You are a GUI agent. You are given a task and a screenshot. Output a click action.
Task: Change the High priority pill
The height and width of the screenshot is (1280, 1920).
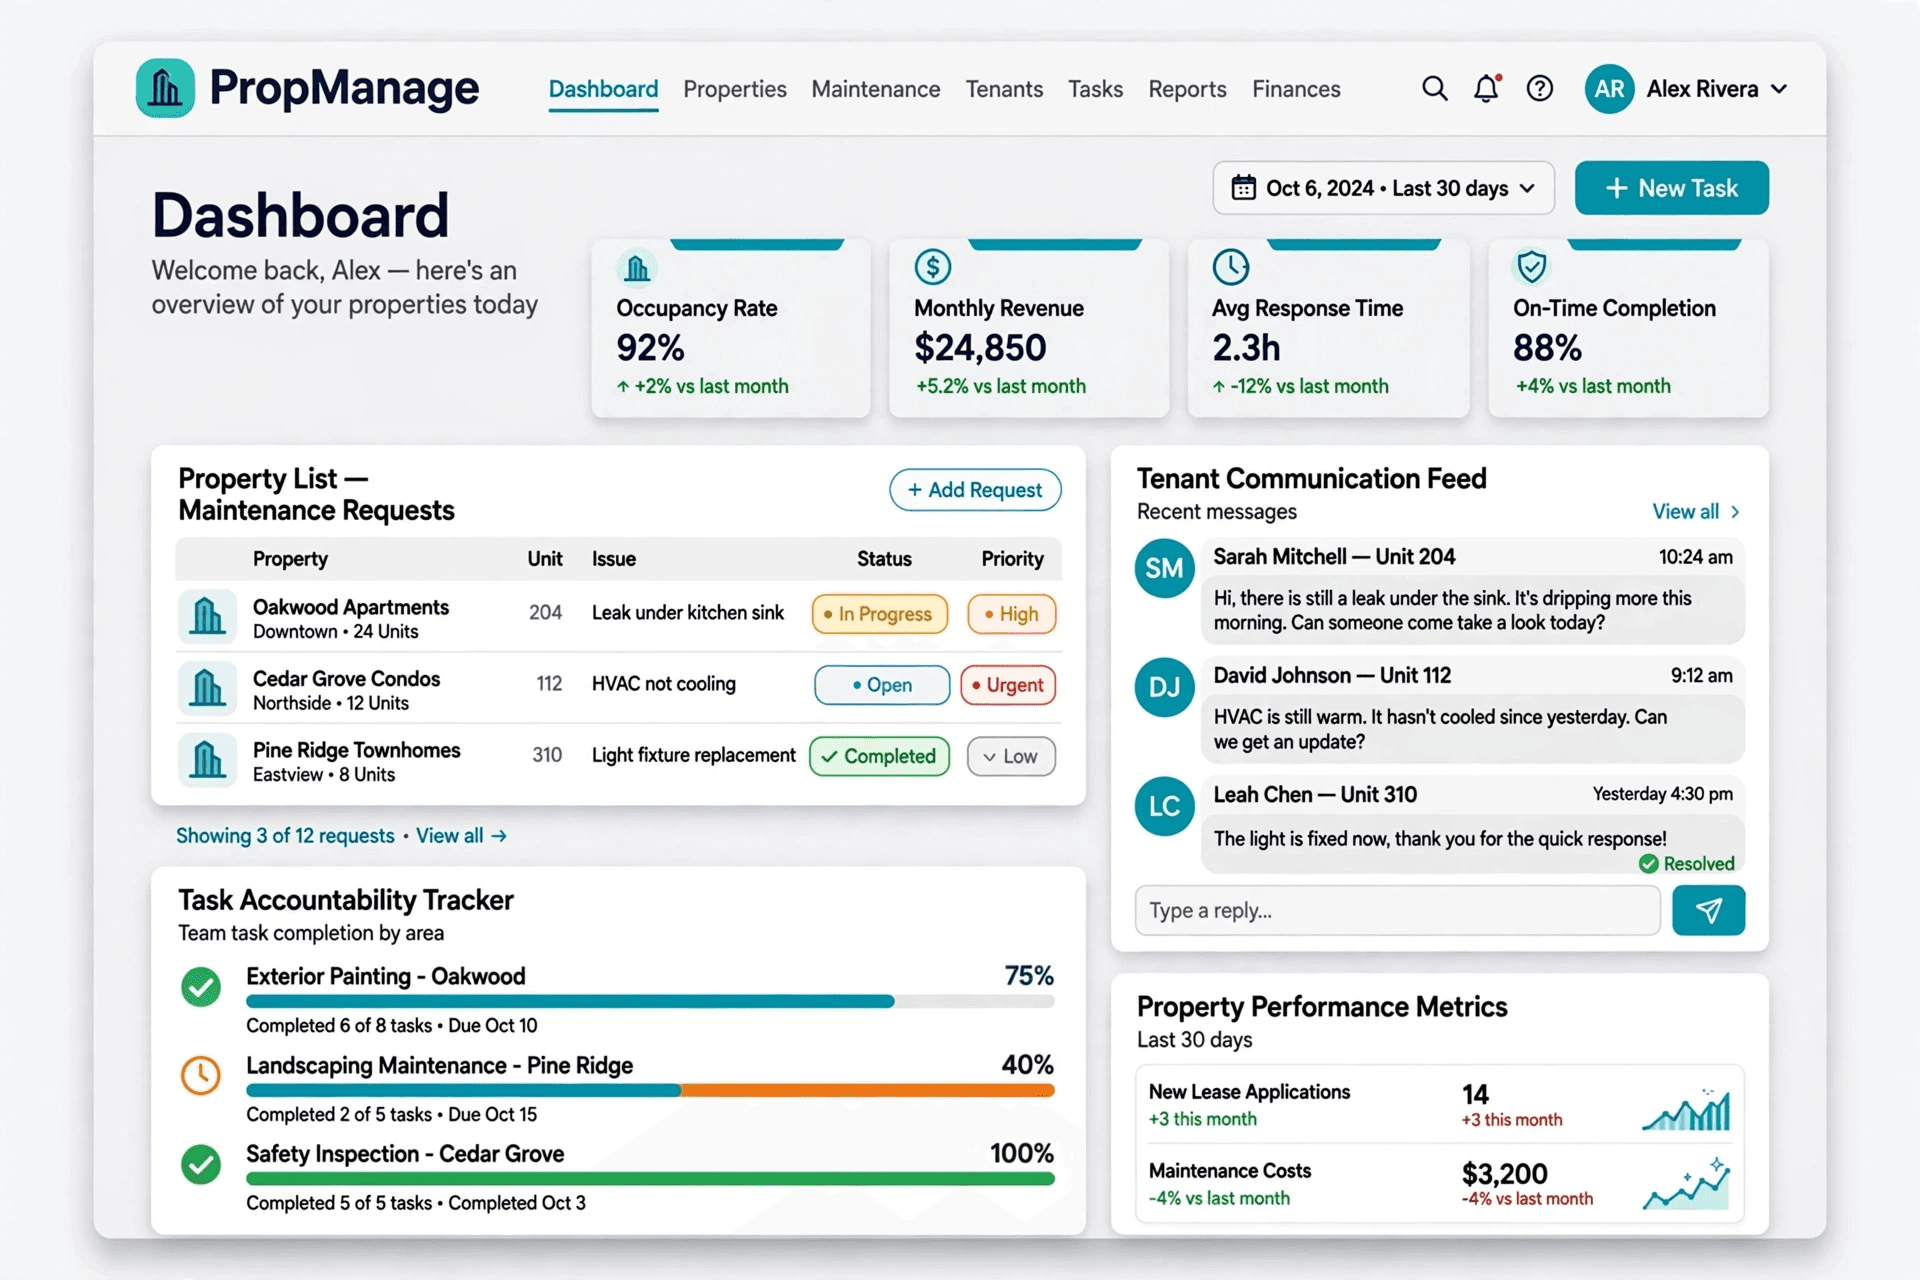[1012, 614]
